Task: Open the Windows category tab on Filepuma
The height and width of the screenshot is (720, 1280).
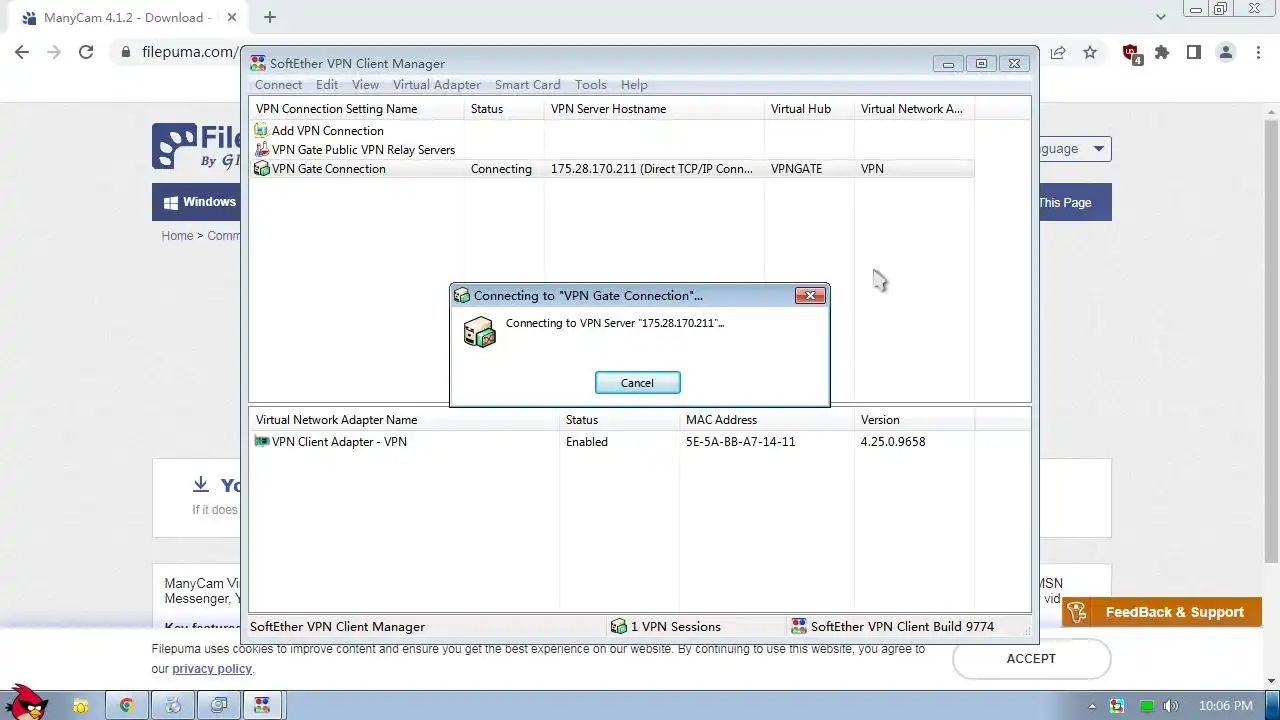Action: pos(198,202)
